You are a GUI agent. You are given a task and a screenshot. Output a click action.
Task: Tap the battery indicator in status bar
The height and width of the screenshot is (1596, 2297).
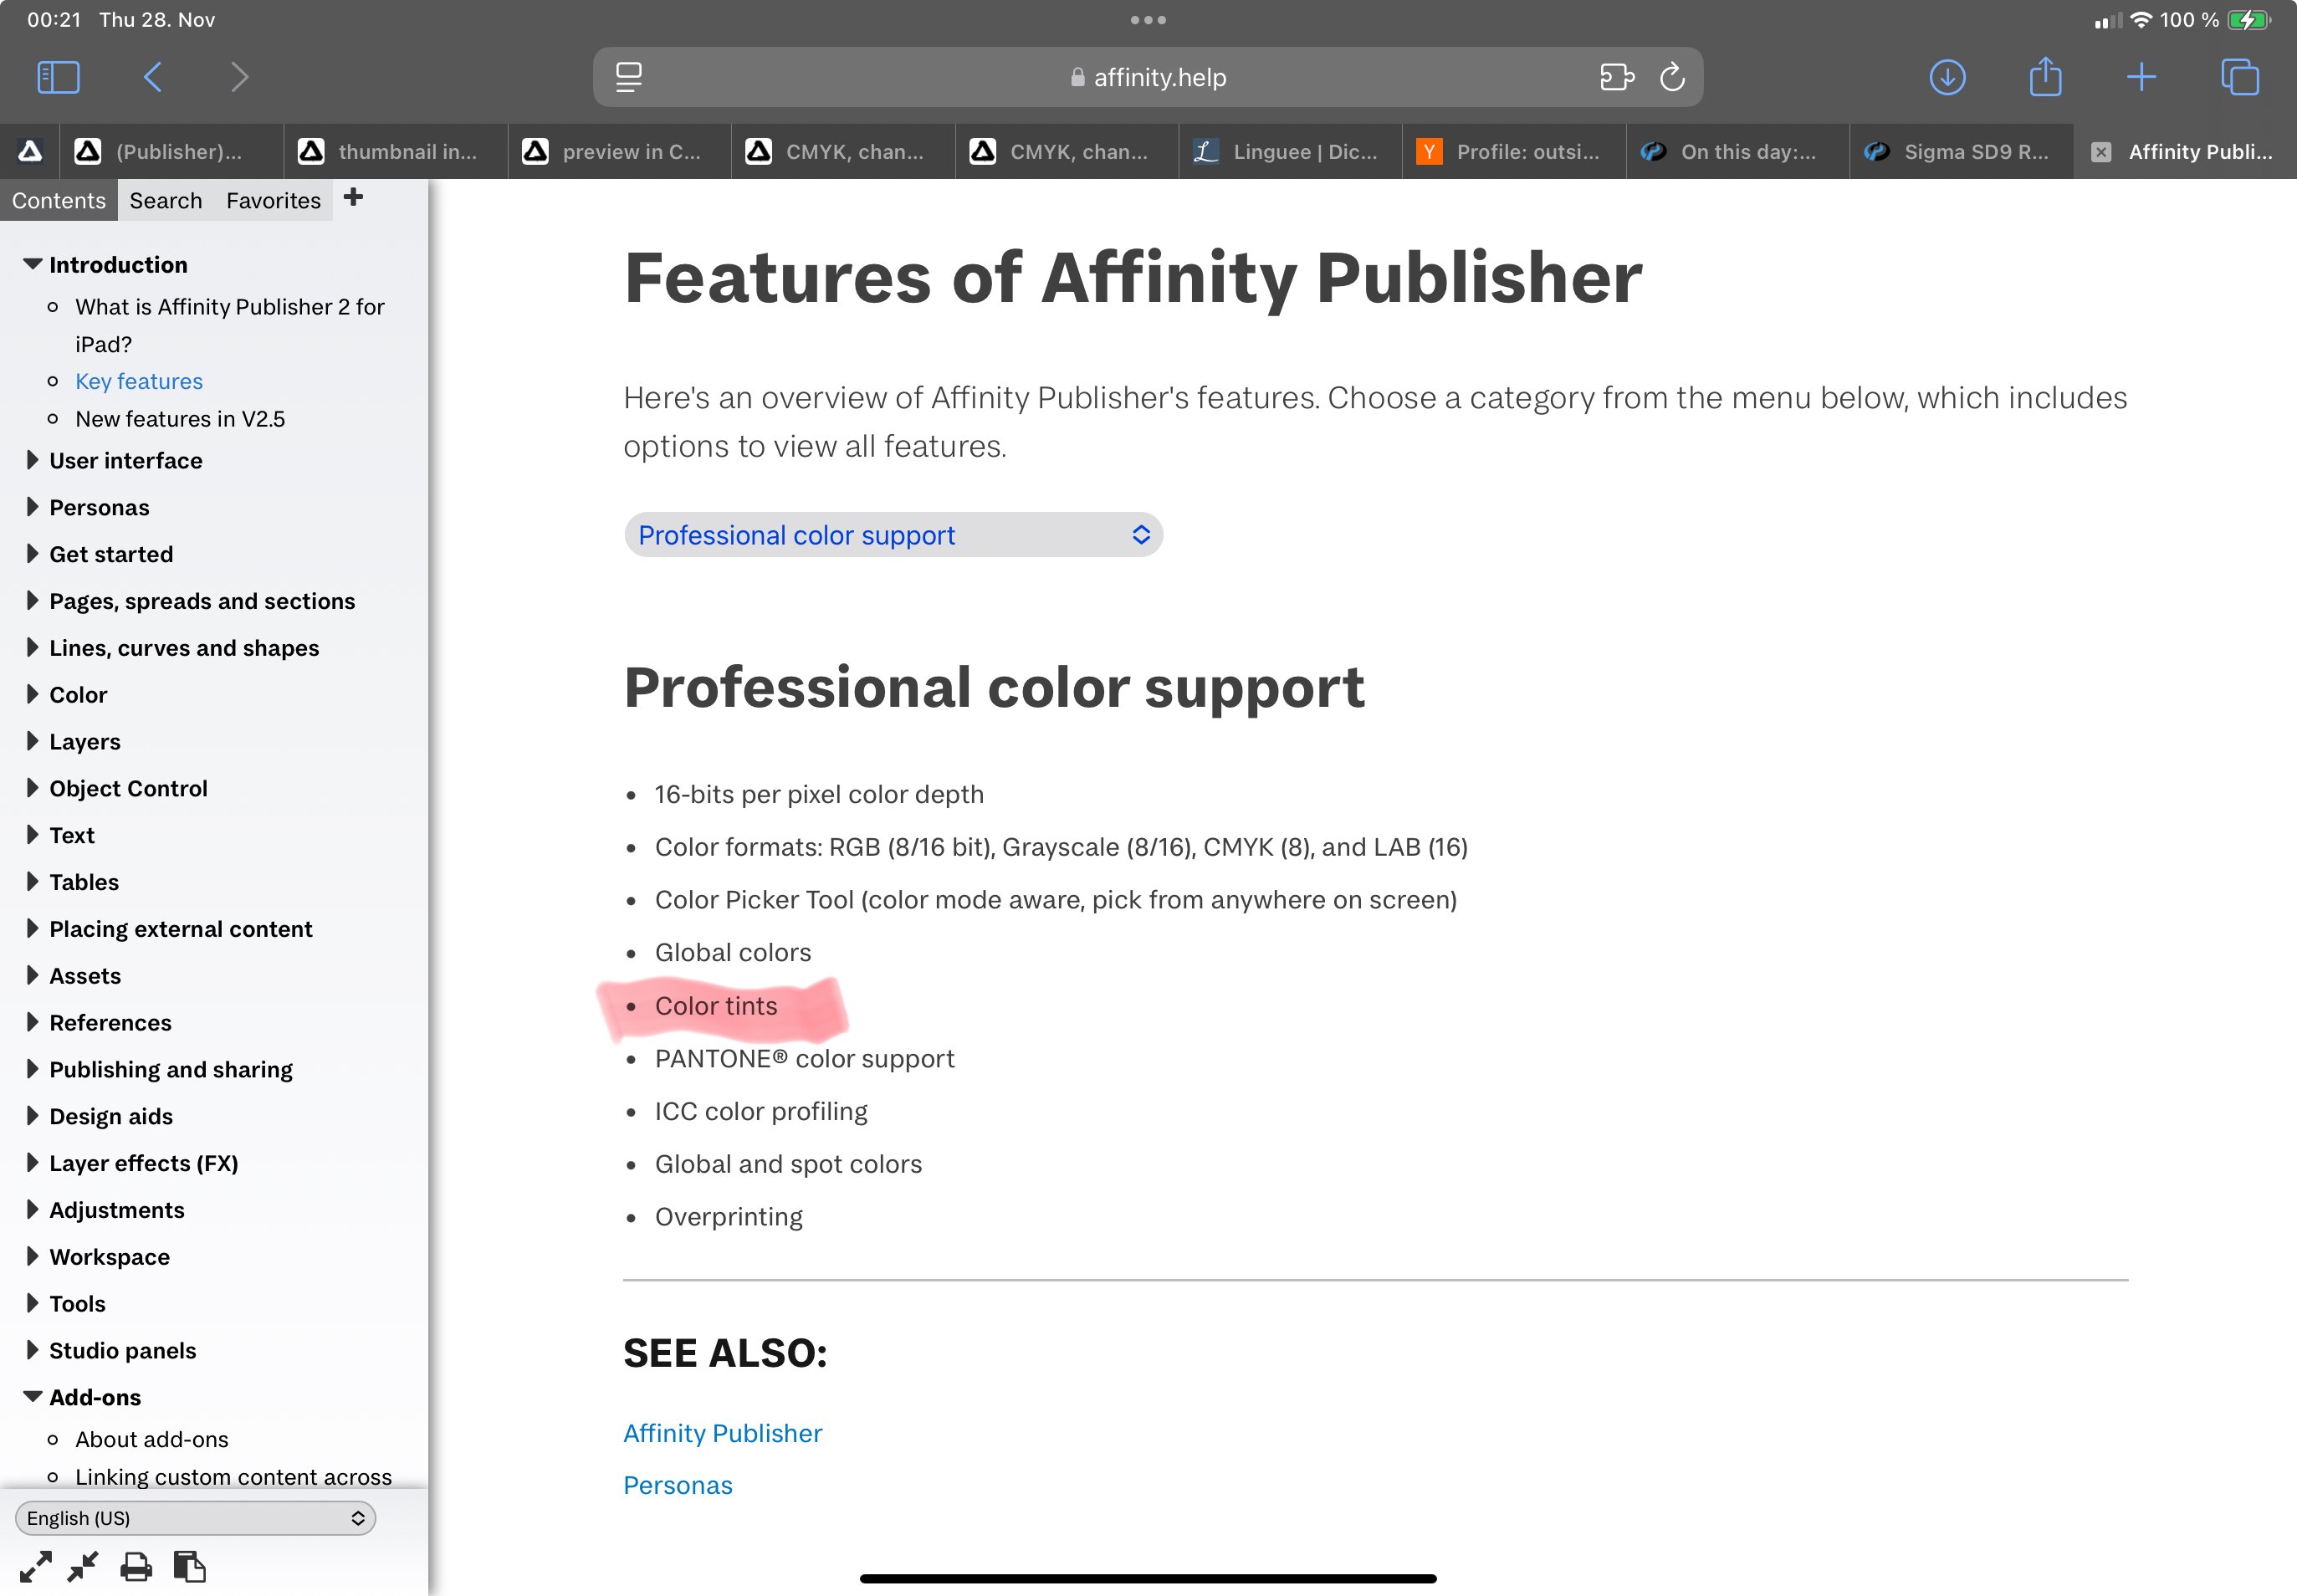[x=2249, y=20]
